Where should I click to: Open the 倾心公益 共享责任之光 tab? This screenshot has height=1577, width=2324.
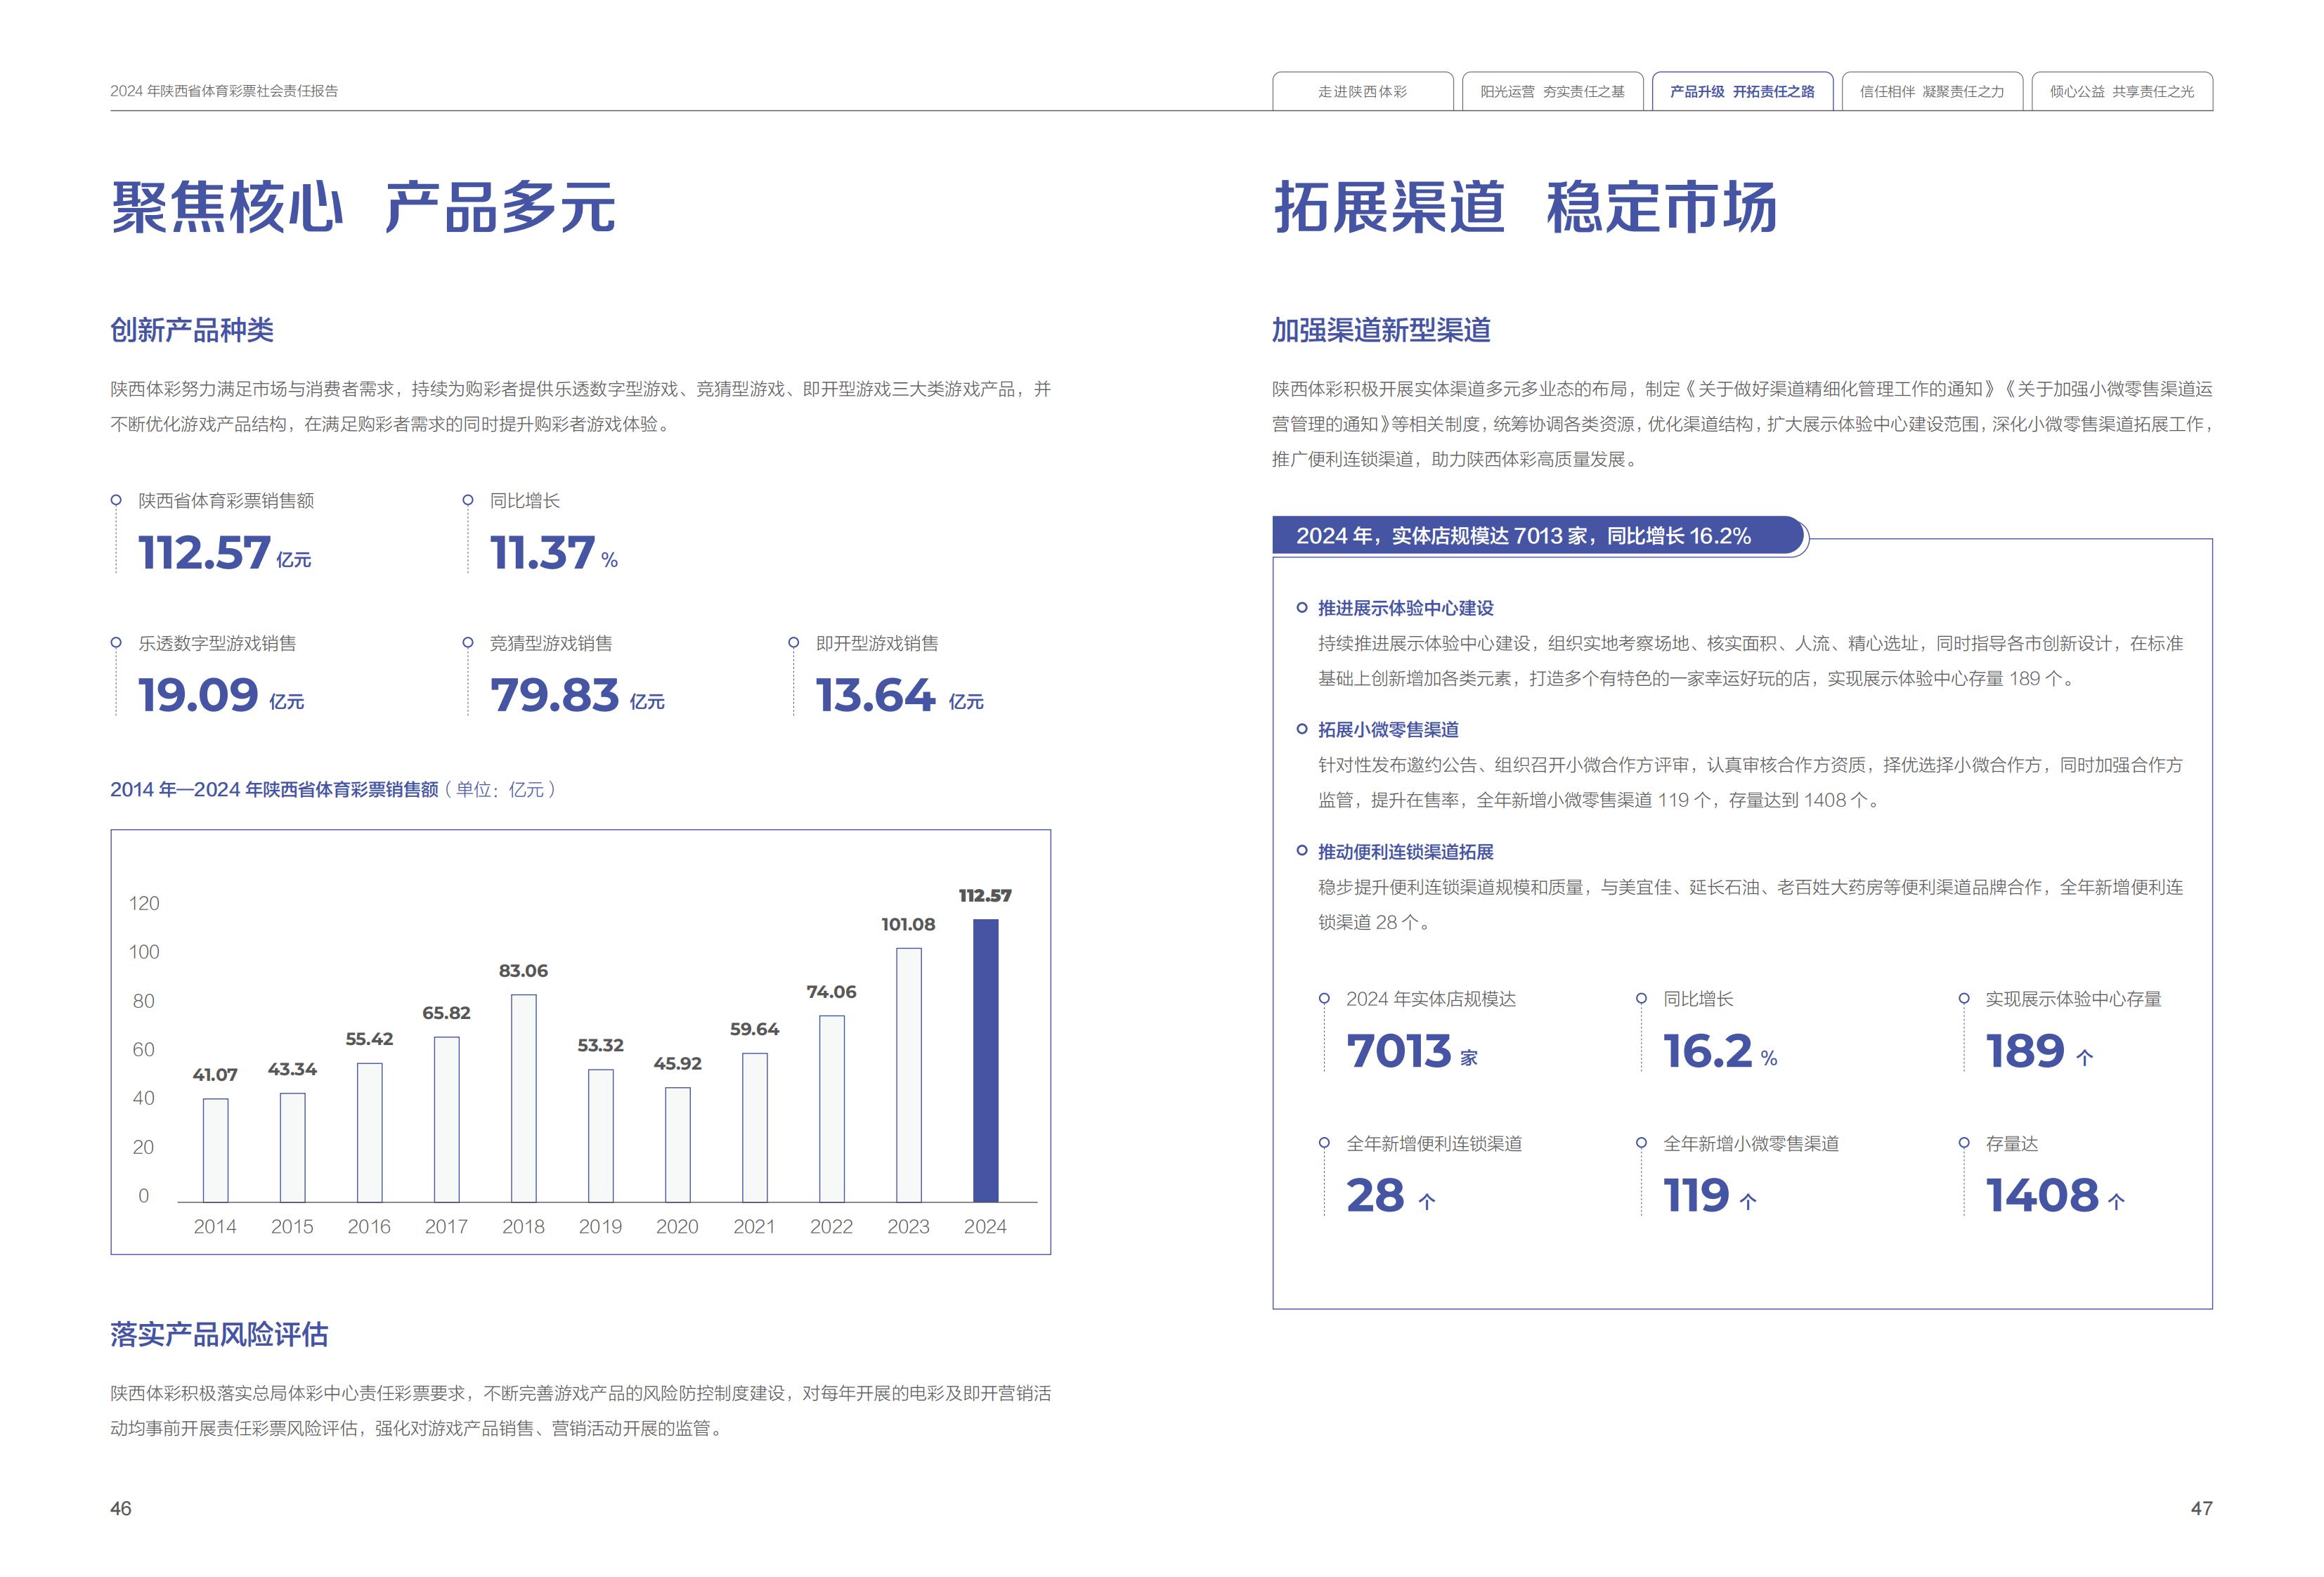(x=2122, y=91)
